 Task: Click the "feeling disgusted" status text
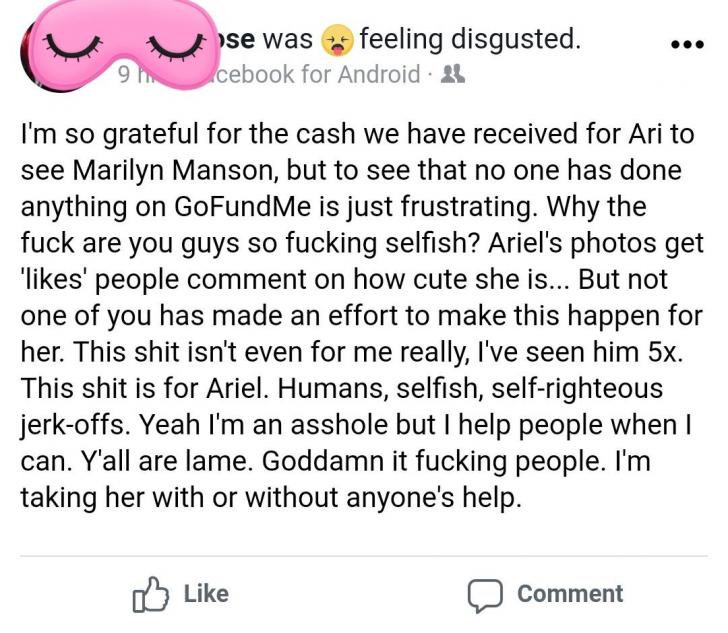tap(470, 39)
